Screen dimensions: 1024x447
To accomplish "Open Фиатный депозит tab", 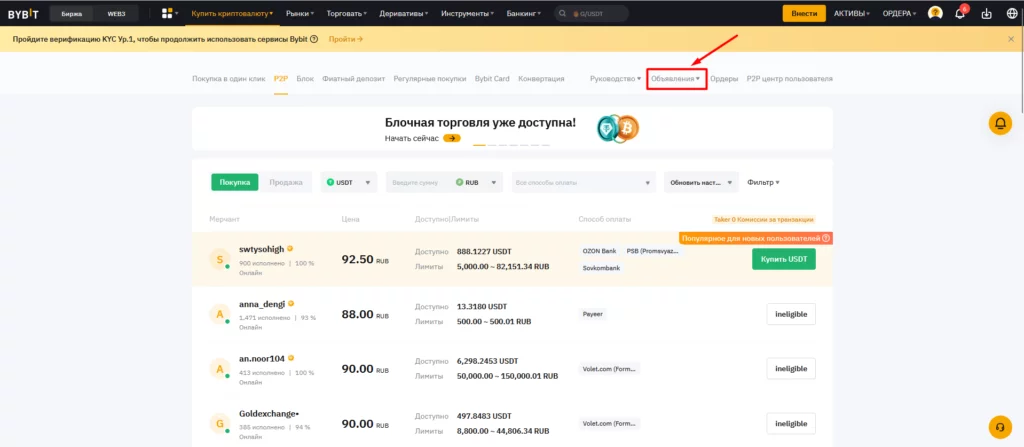I will tap(353, 78).
